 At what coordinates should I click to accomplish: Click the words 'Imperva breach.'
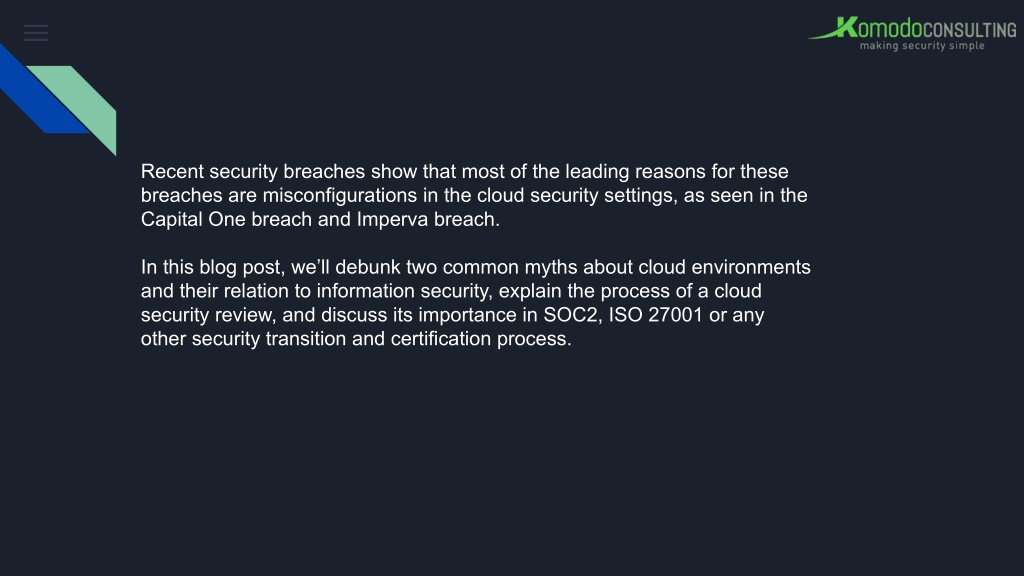pyautogui.click(x=428, y=219)
